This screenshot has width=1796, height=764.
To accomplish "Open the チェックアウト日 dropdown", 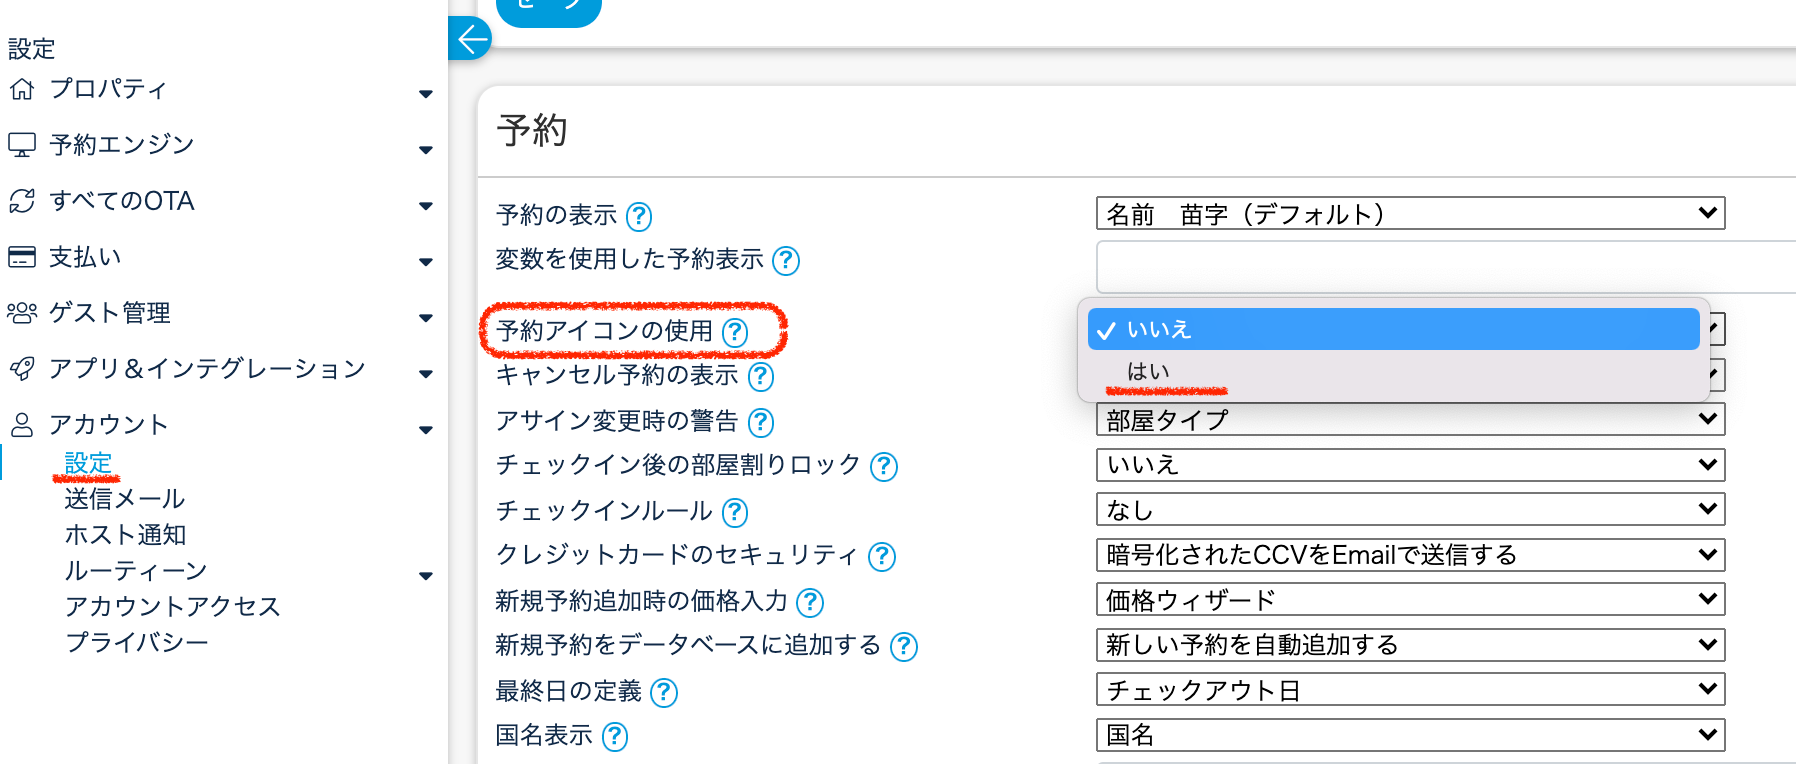I will [x=1410, y=690].
